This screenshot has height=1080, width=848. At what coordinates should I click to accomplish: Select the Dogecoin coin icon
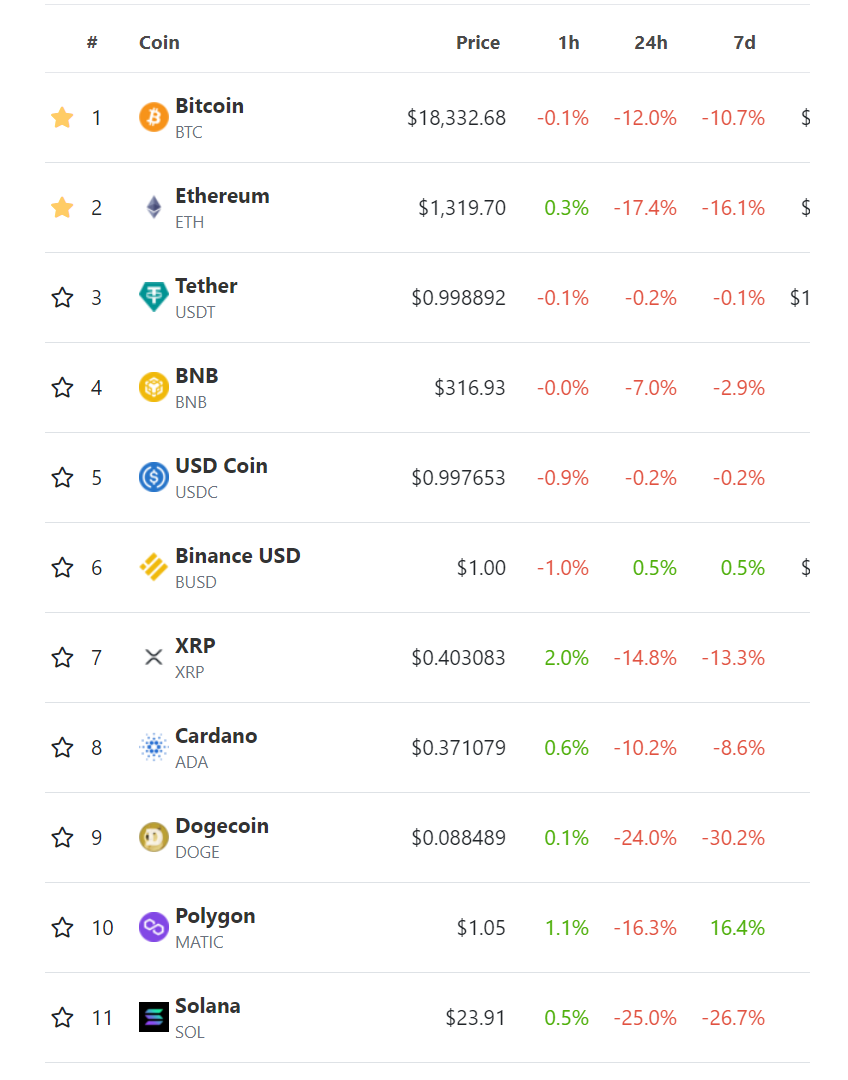(153, 837)
